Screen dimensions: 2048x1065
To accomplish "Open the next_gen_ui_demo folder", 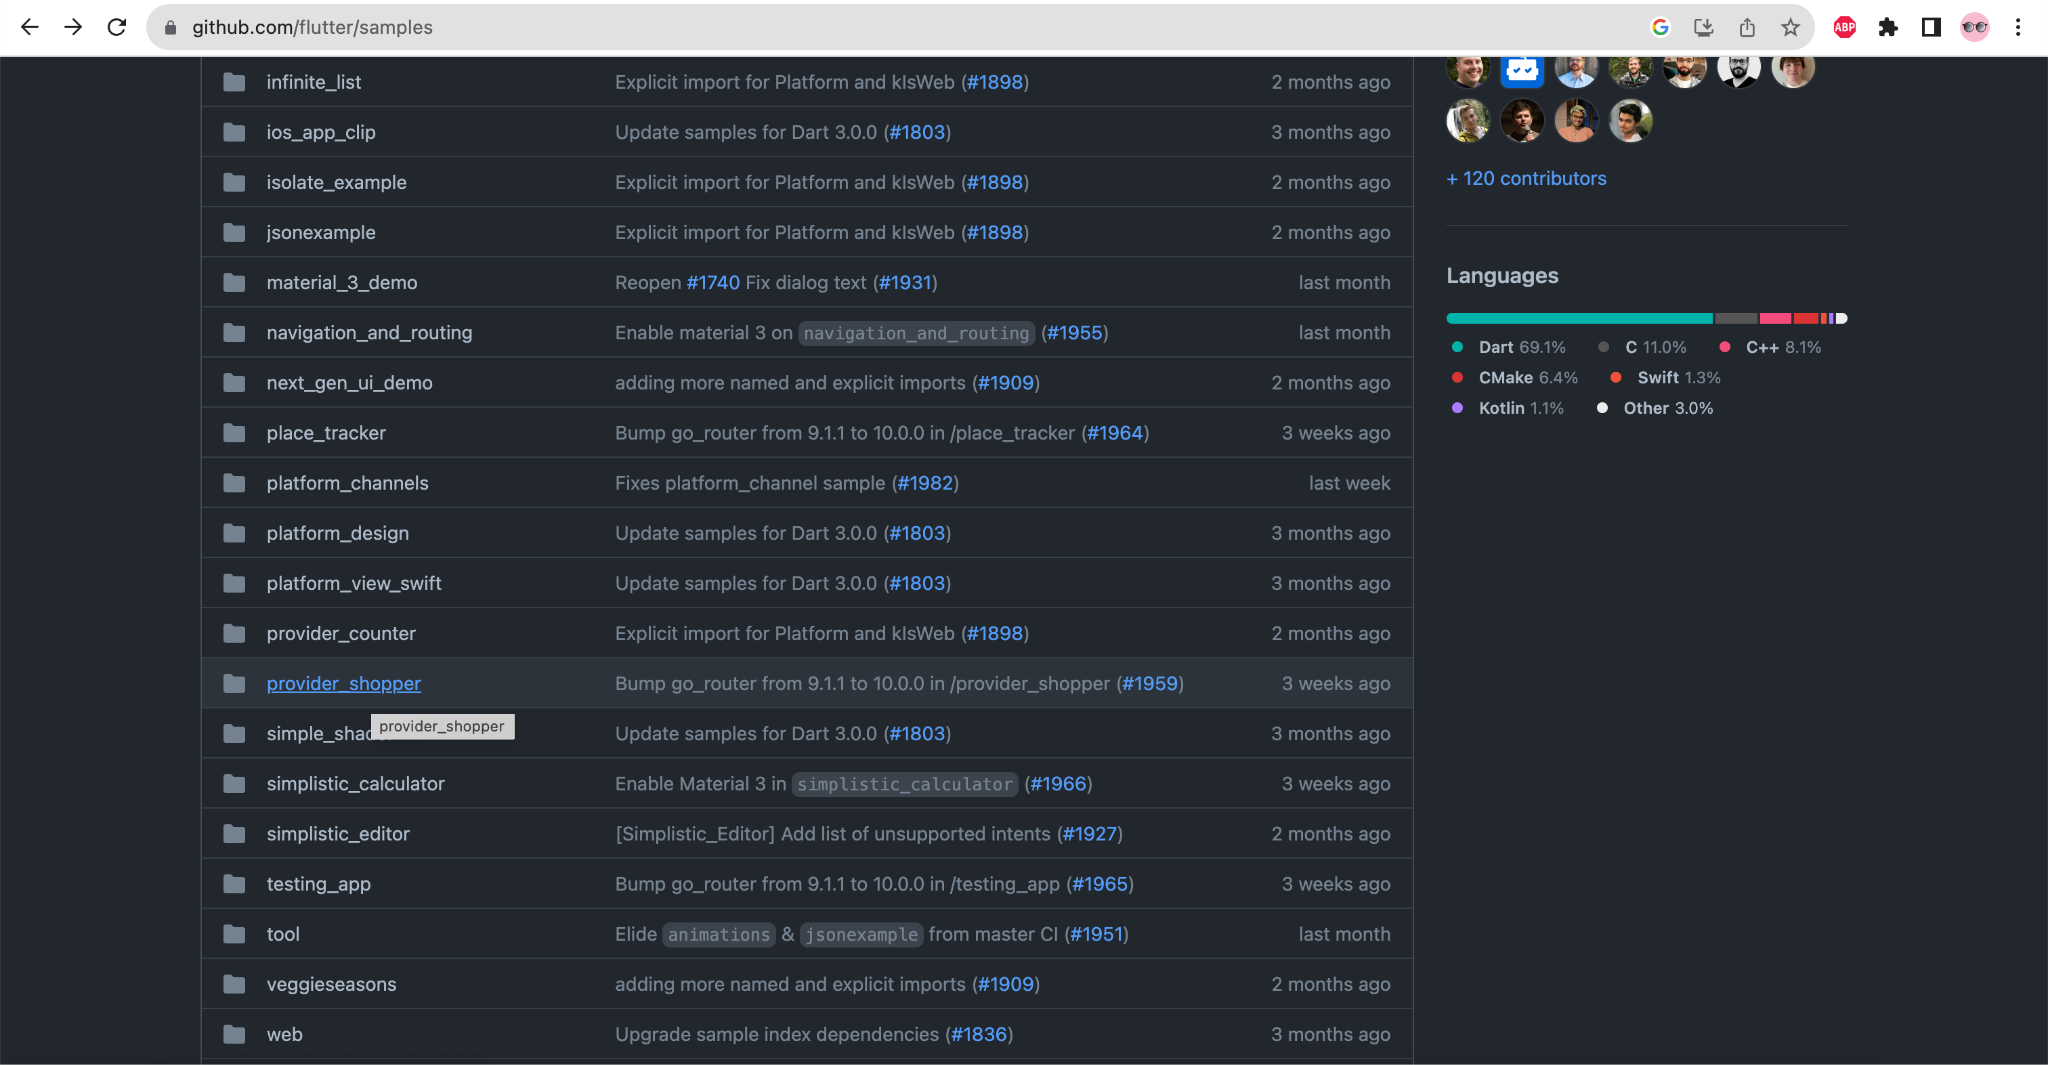I will coord(349,382).
